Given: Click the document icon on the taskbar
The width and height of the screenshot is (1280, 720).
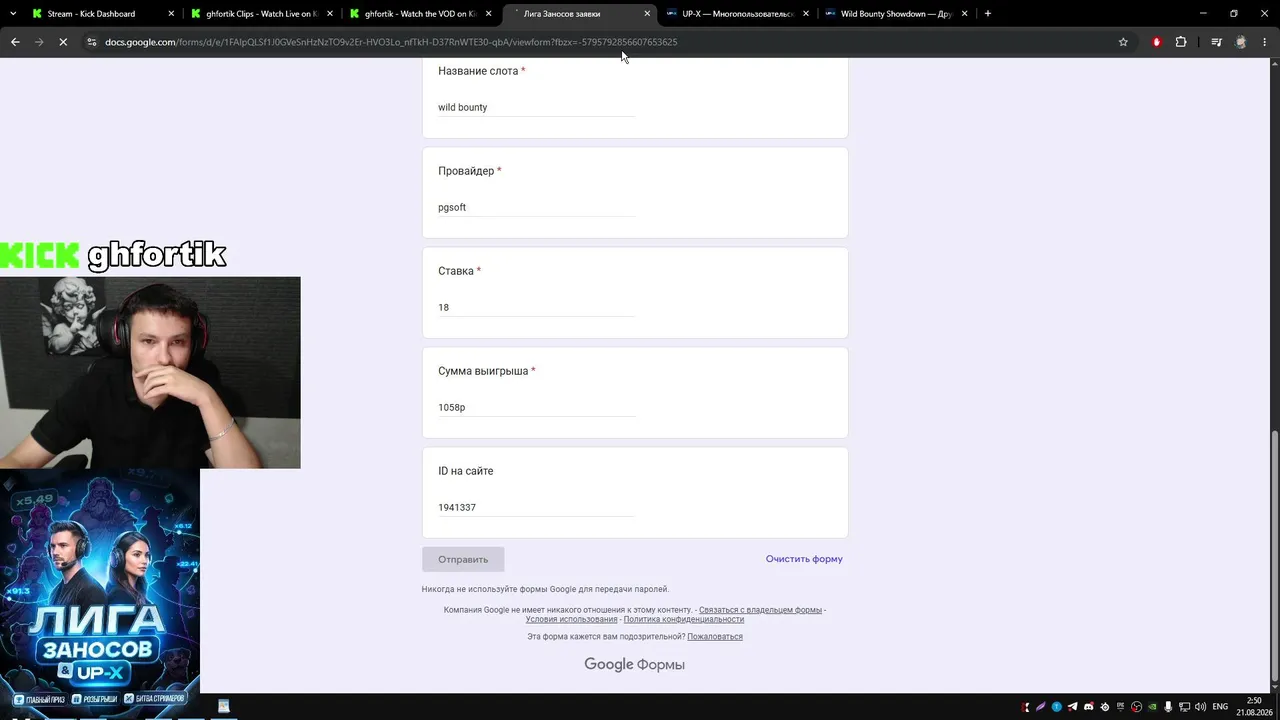Looking at the screenshot, I should pos(224,706).
